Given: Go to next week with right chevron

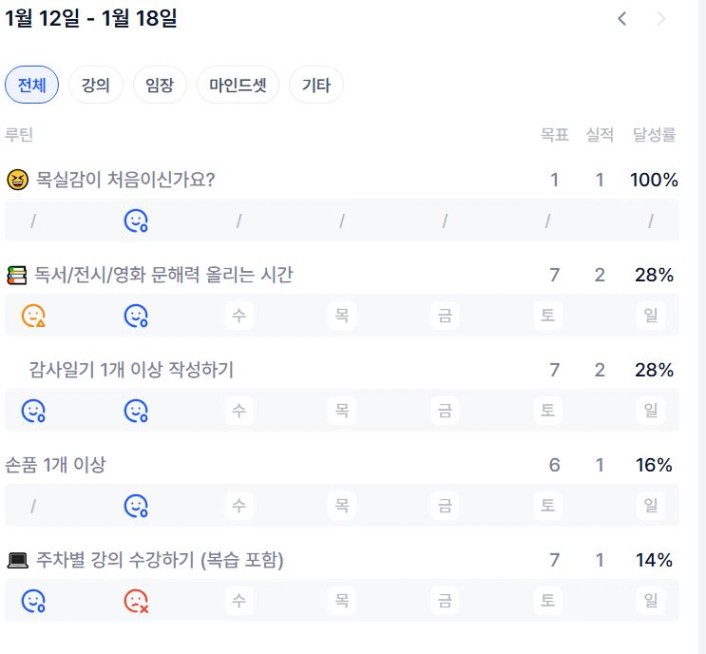Looking at the screenshot, I should pyautogui.click(x=661, y=19).
